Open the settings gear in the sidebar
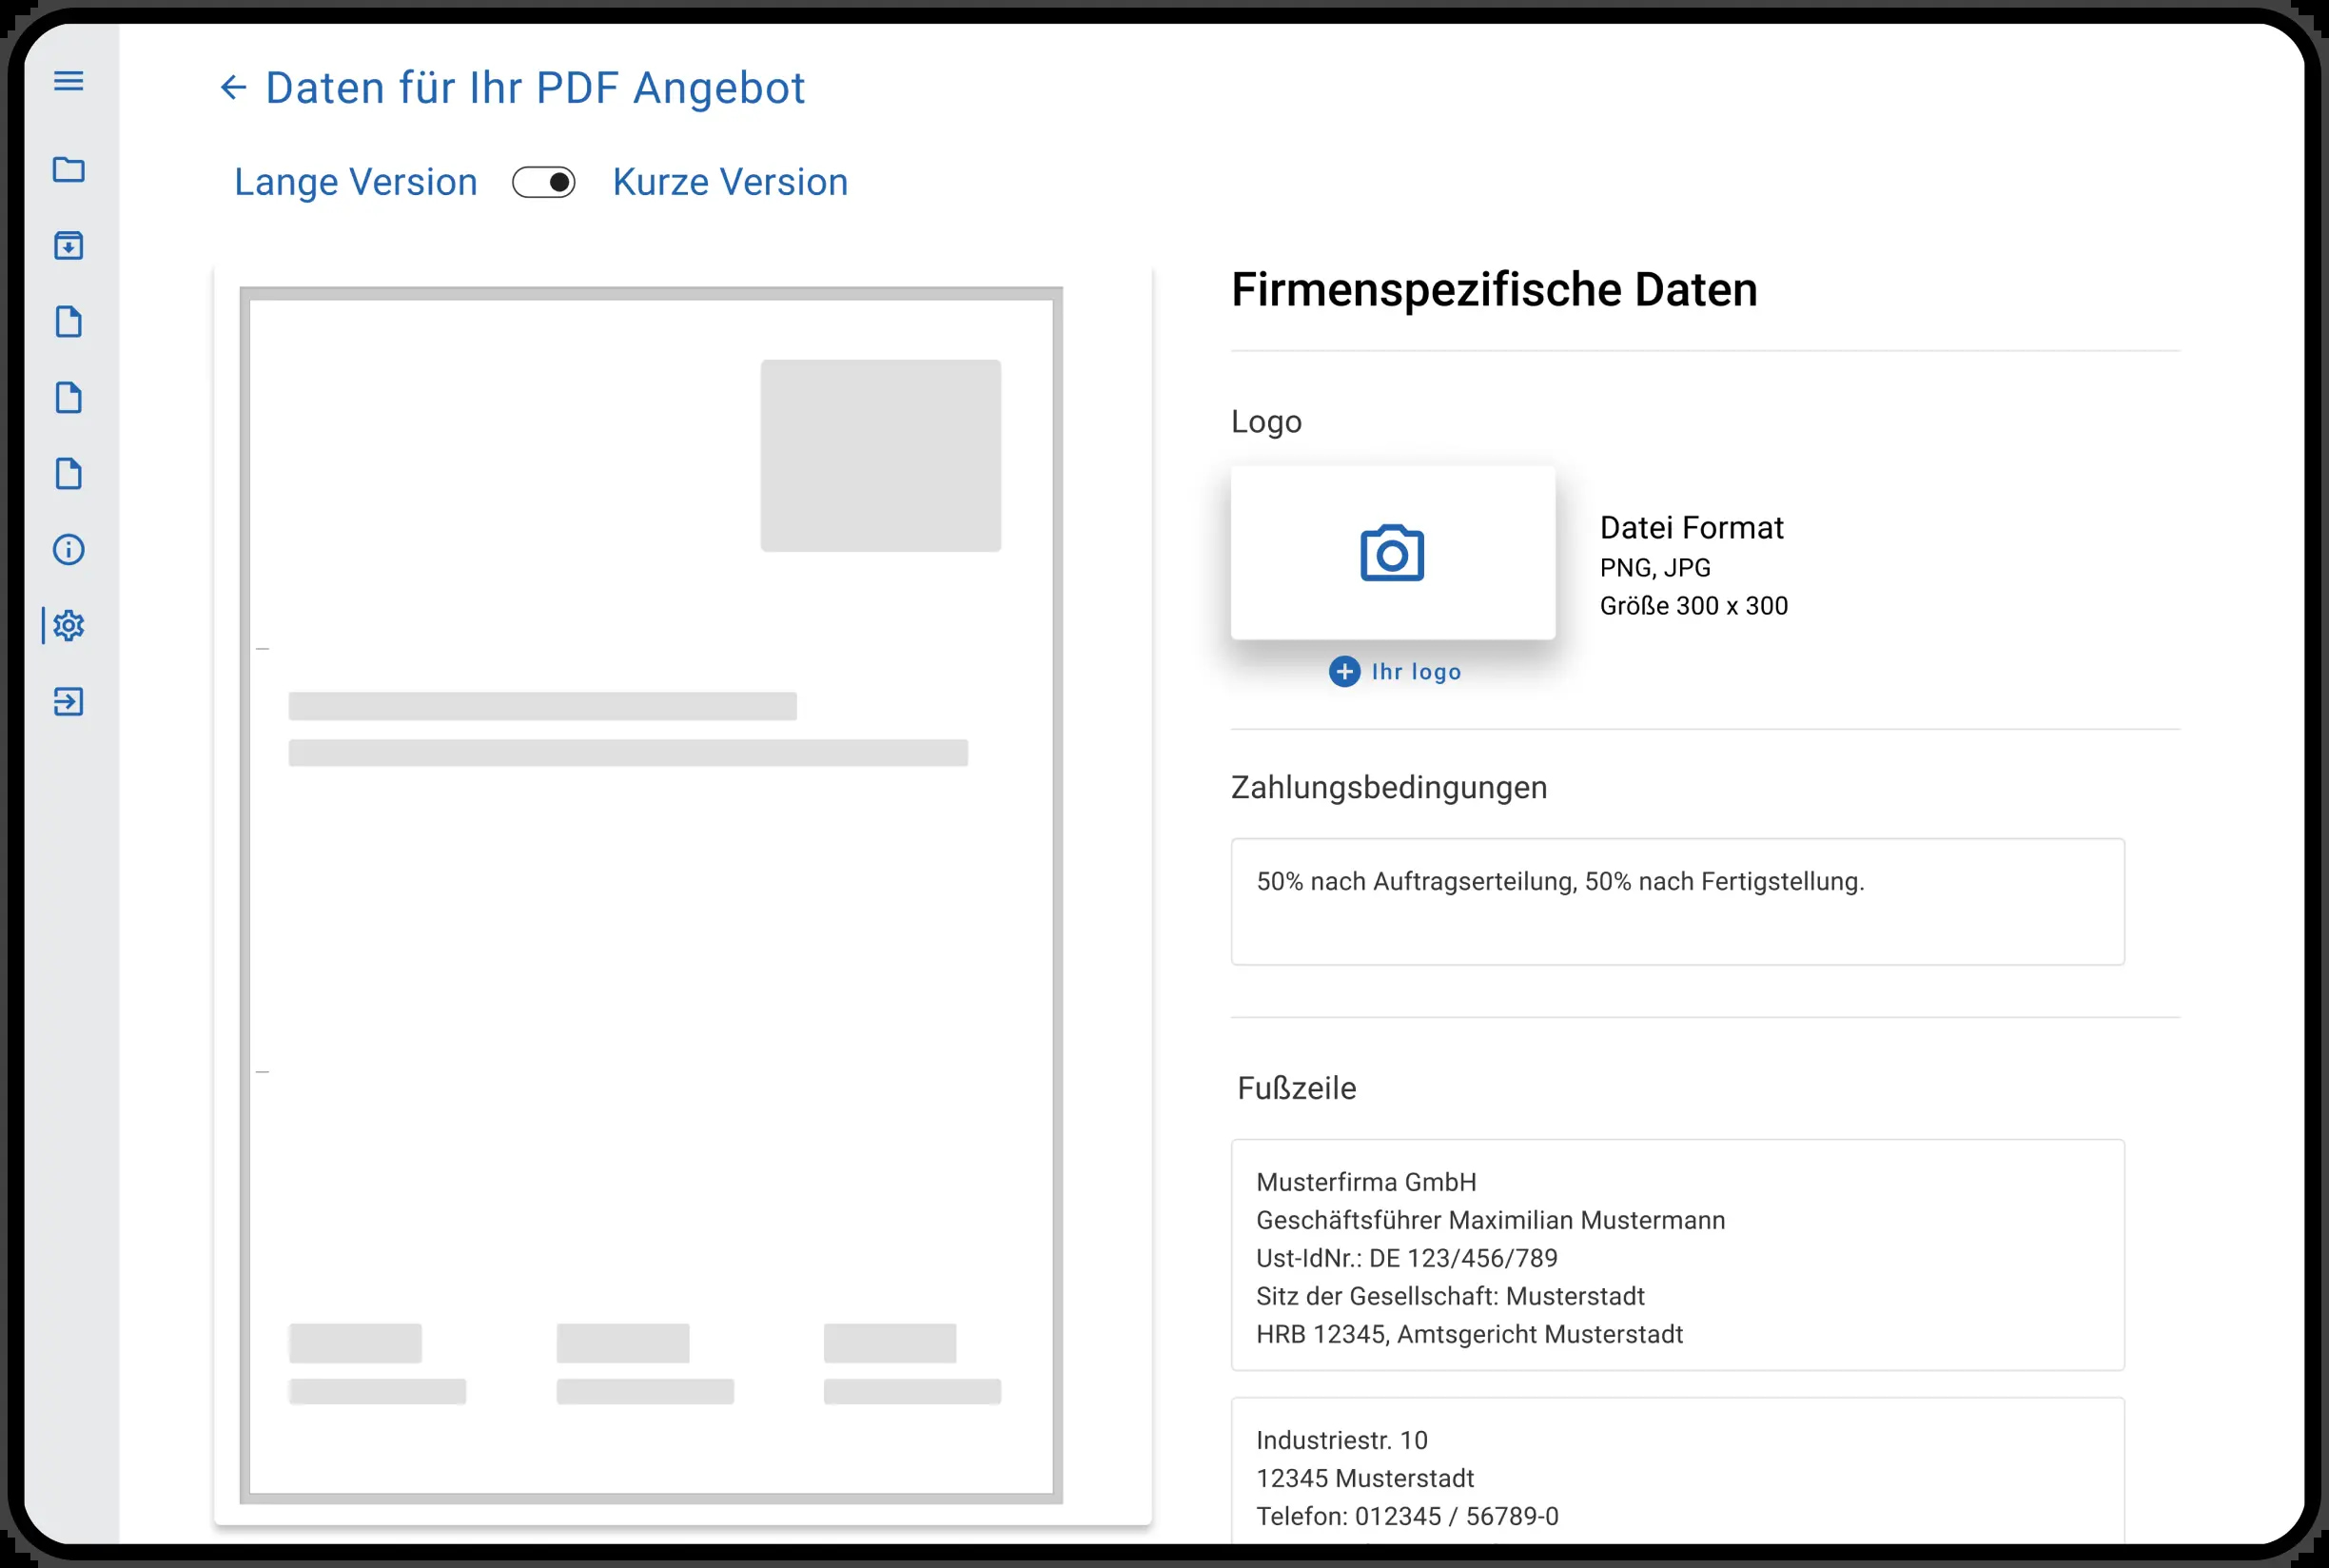The image size is (2329, 1568). tap(68, 625)
